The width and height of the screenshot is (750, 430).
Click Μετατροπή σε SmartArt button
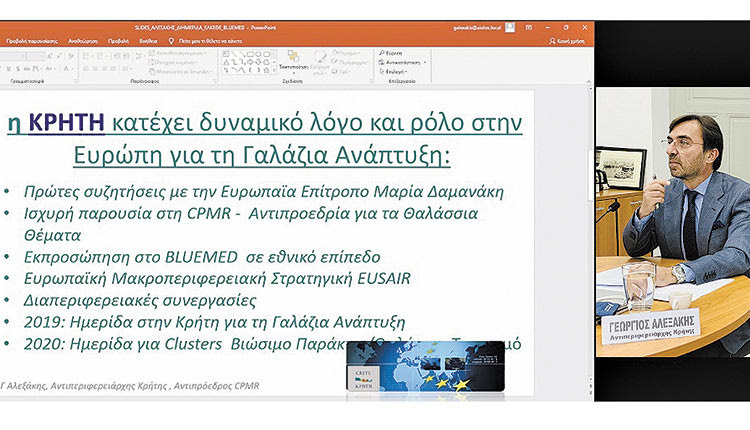point(181,72)
